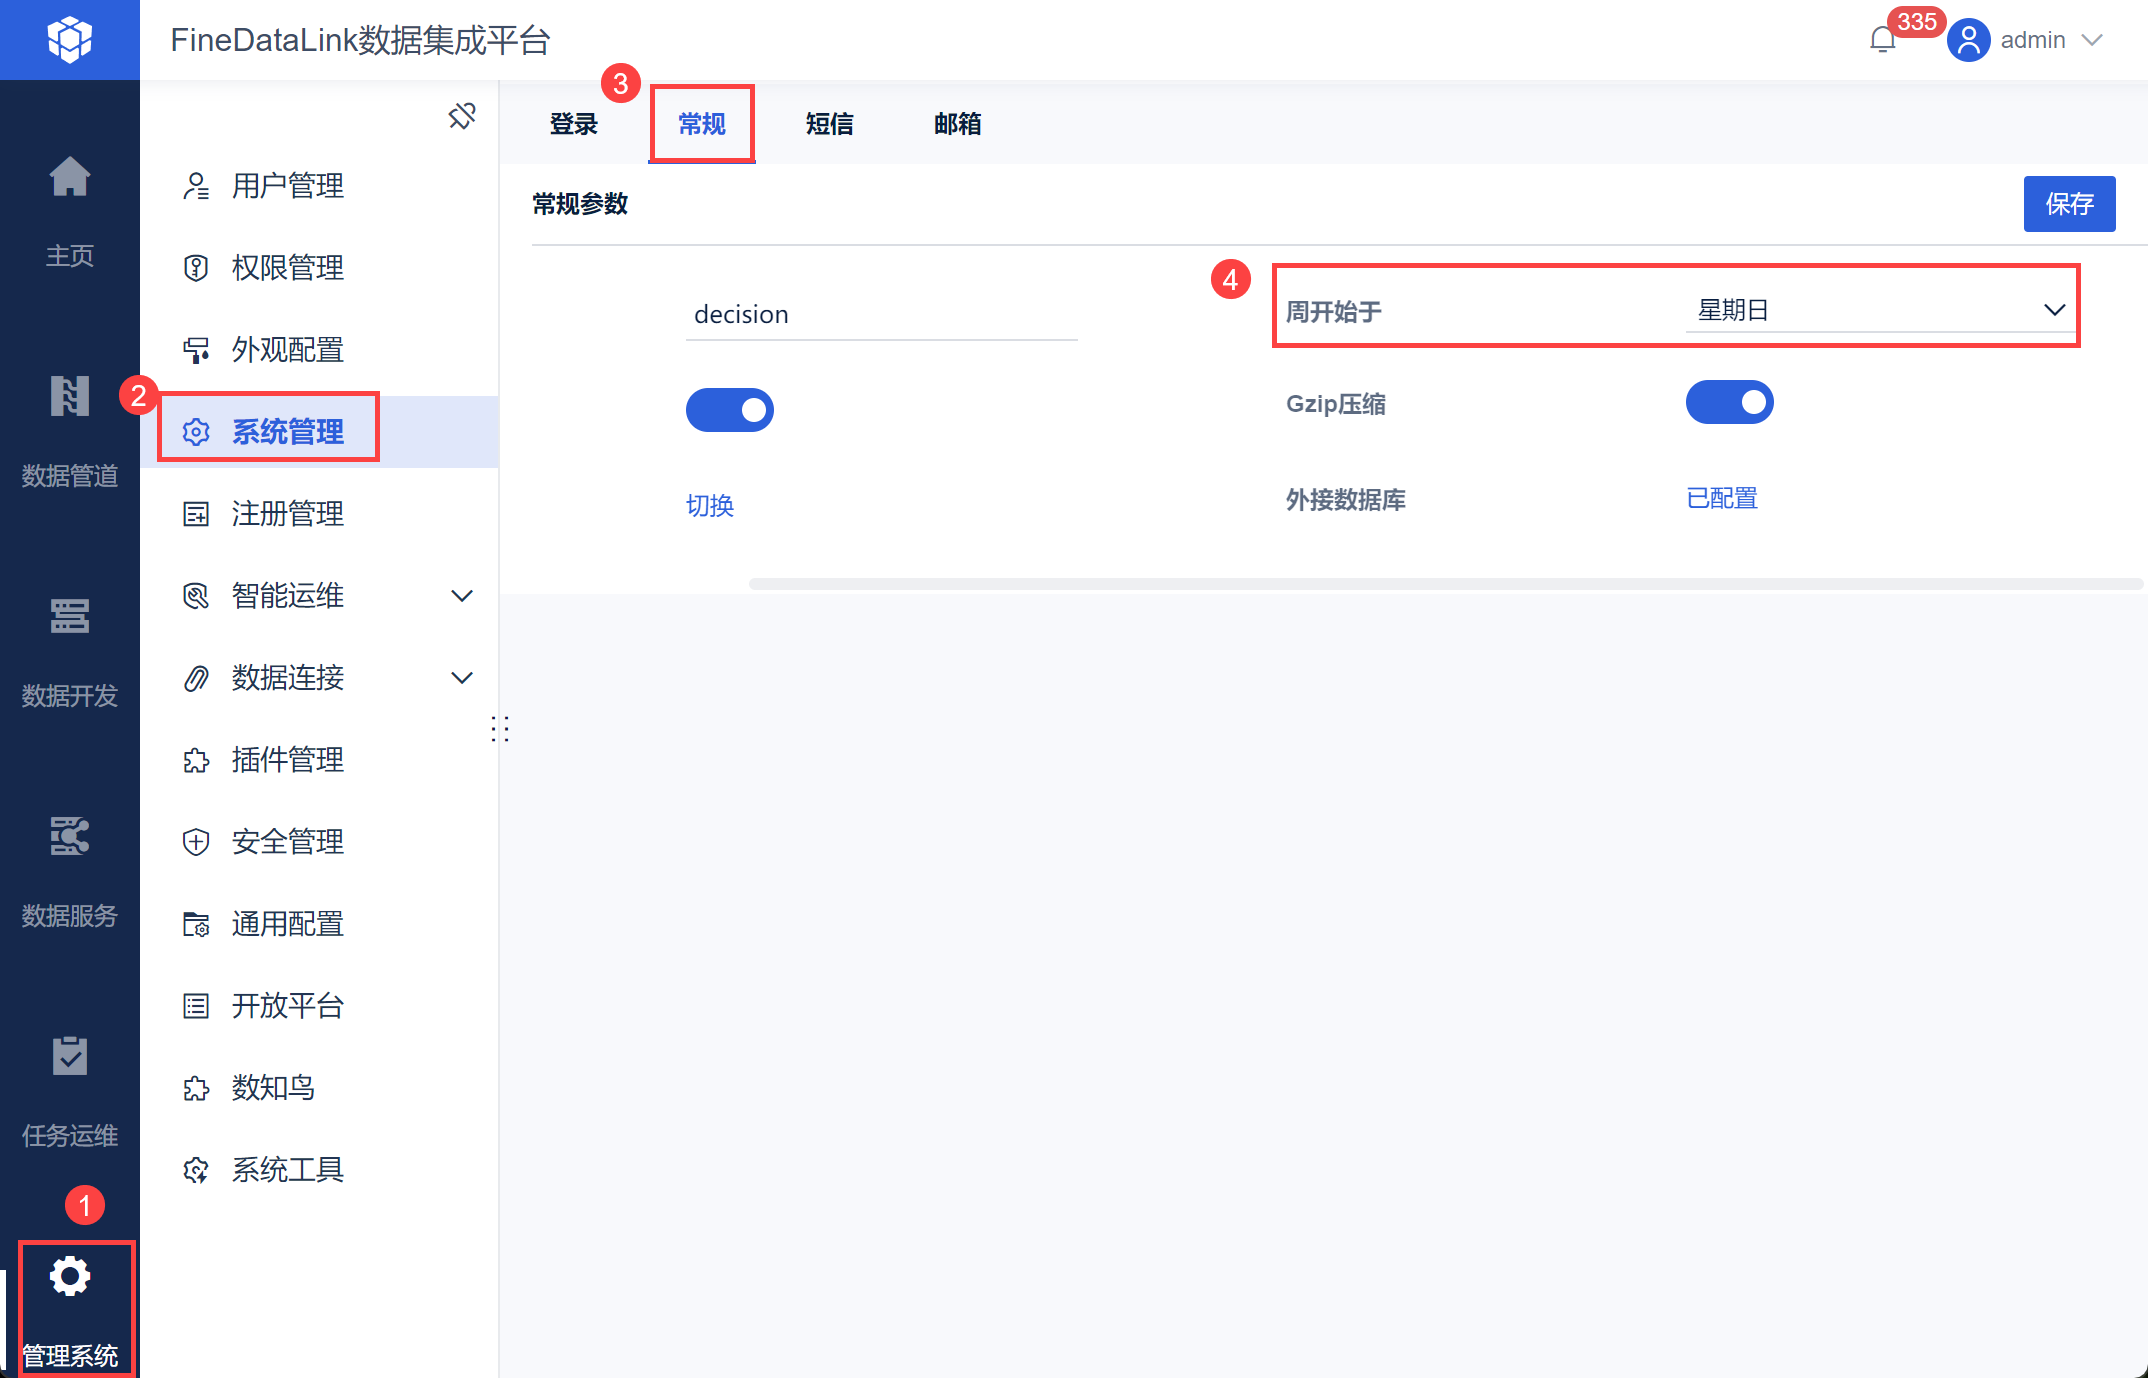
Task: Open 数据开发 module icon
Action: [x=69, y=617]
